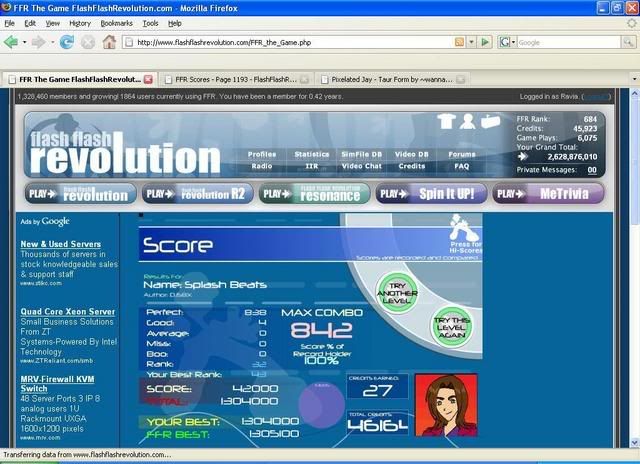Expand the address bar history dropdown
This screenshot has width=640, height=464.
click(471, 42)
